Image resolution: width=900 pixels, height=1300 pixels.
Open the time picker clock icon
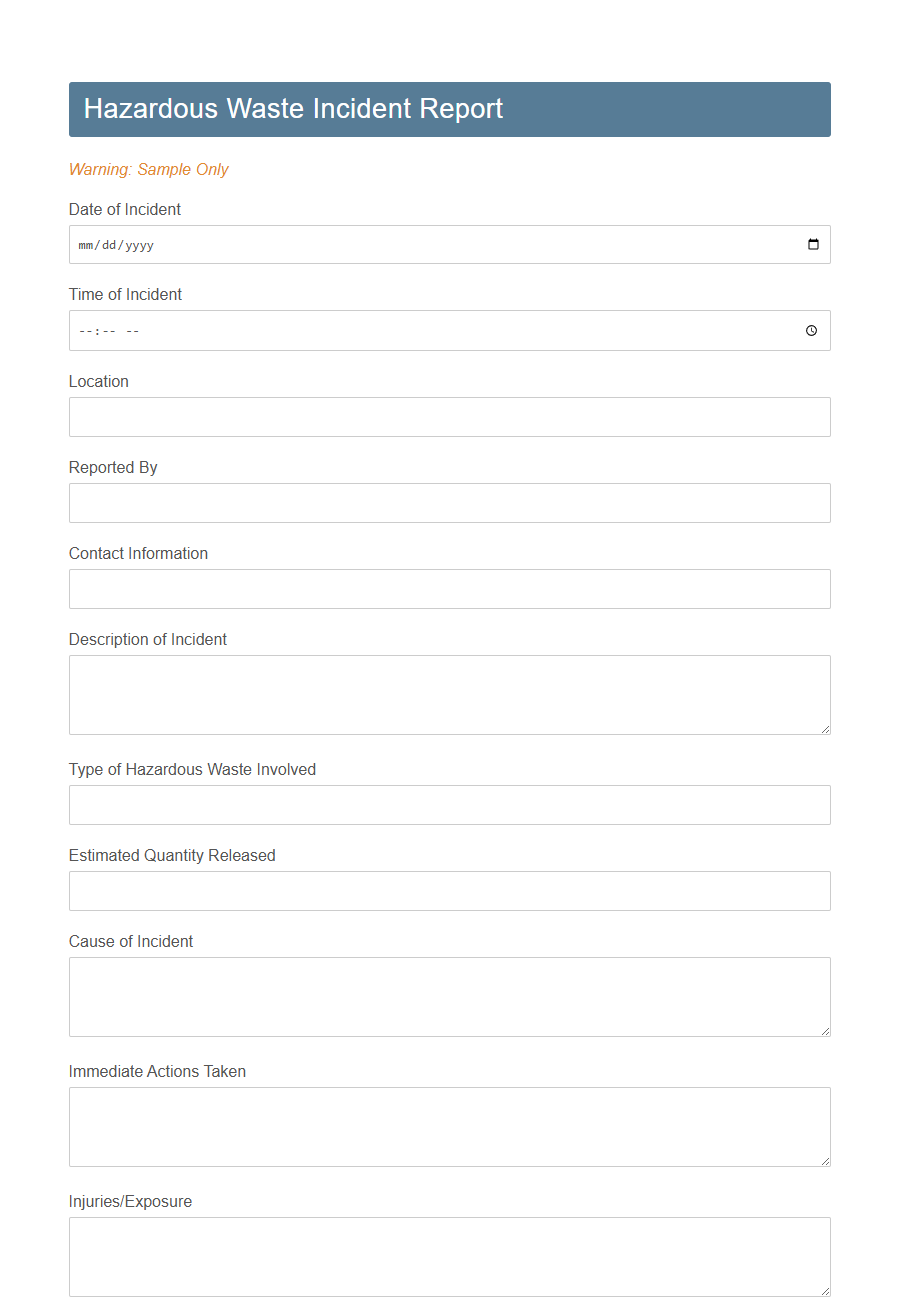coord(810,330)
